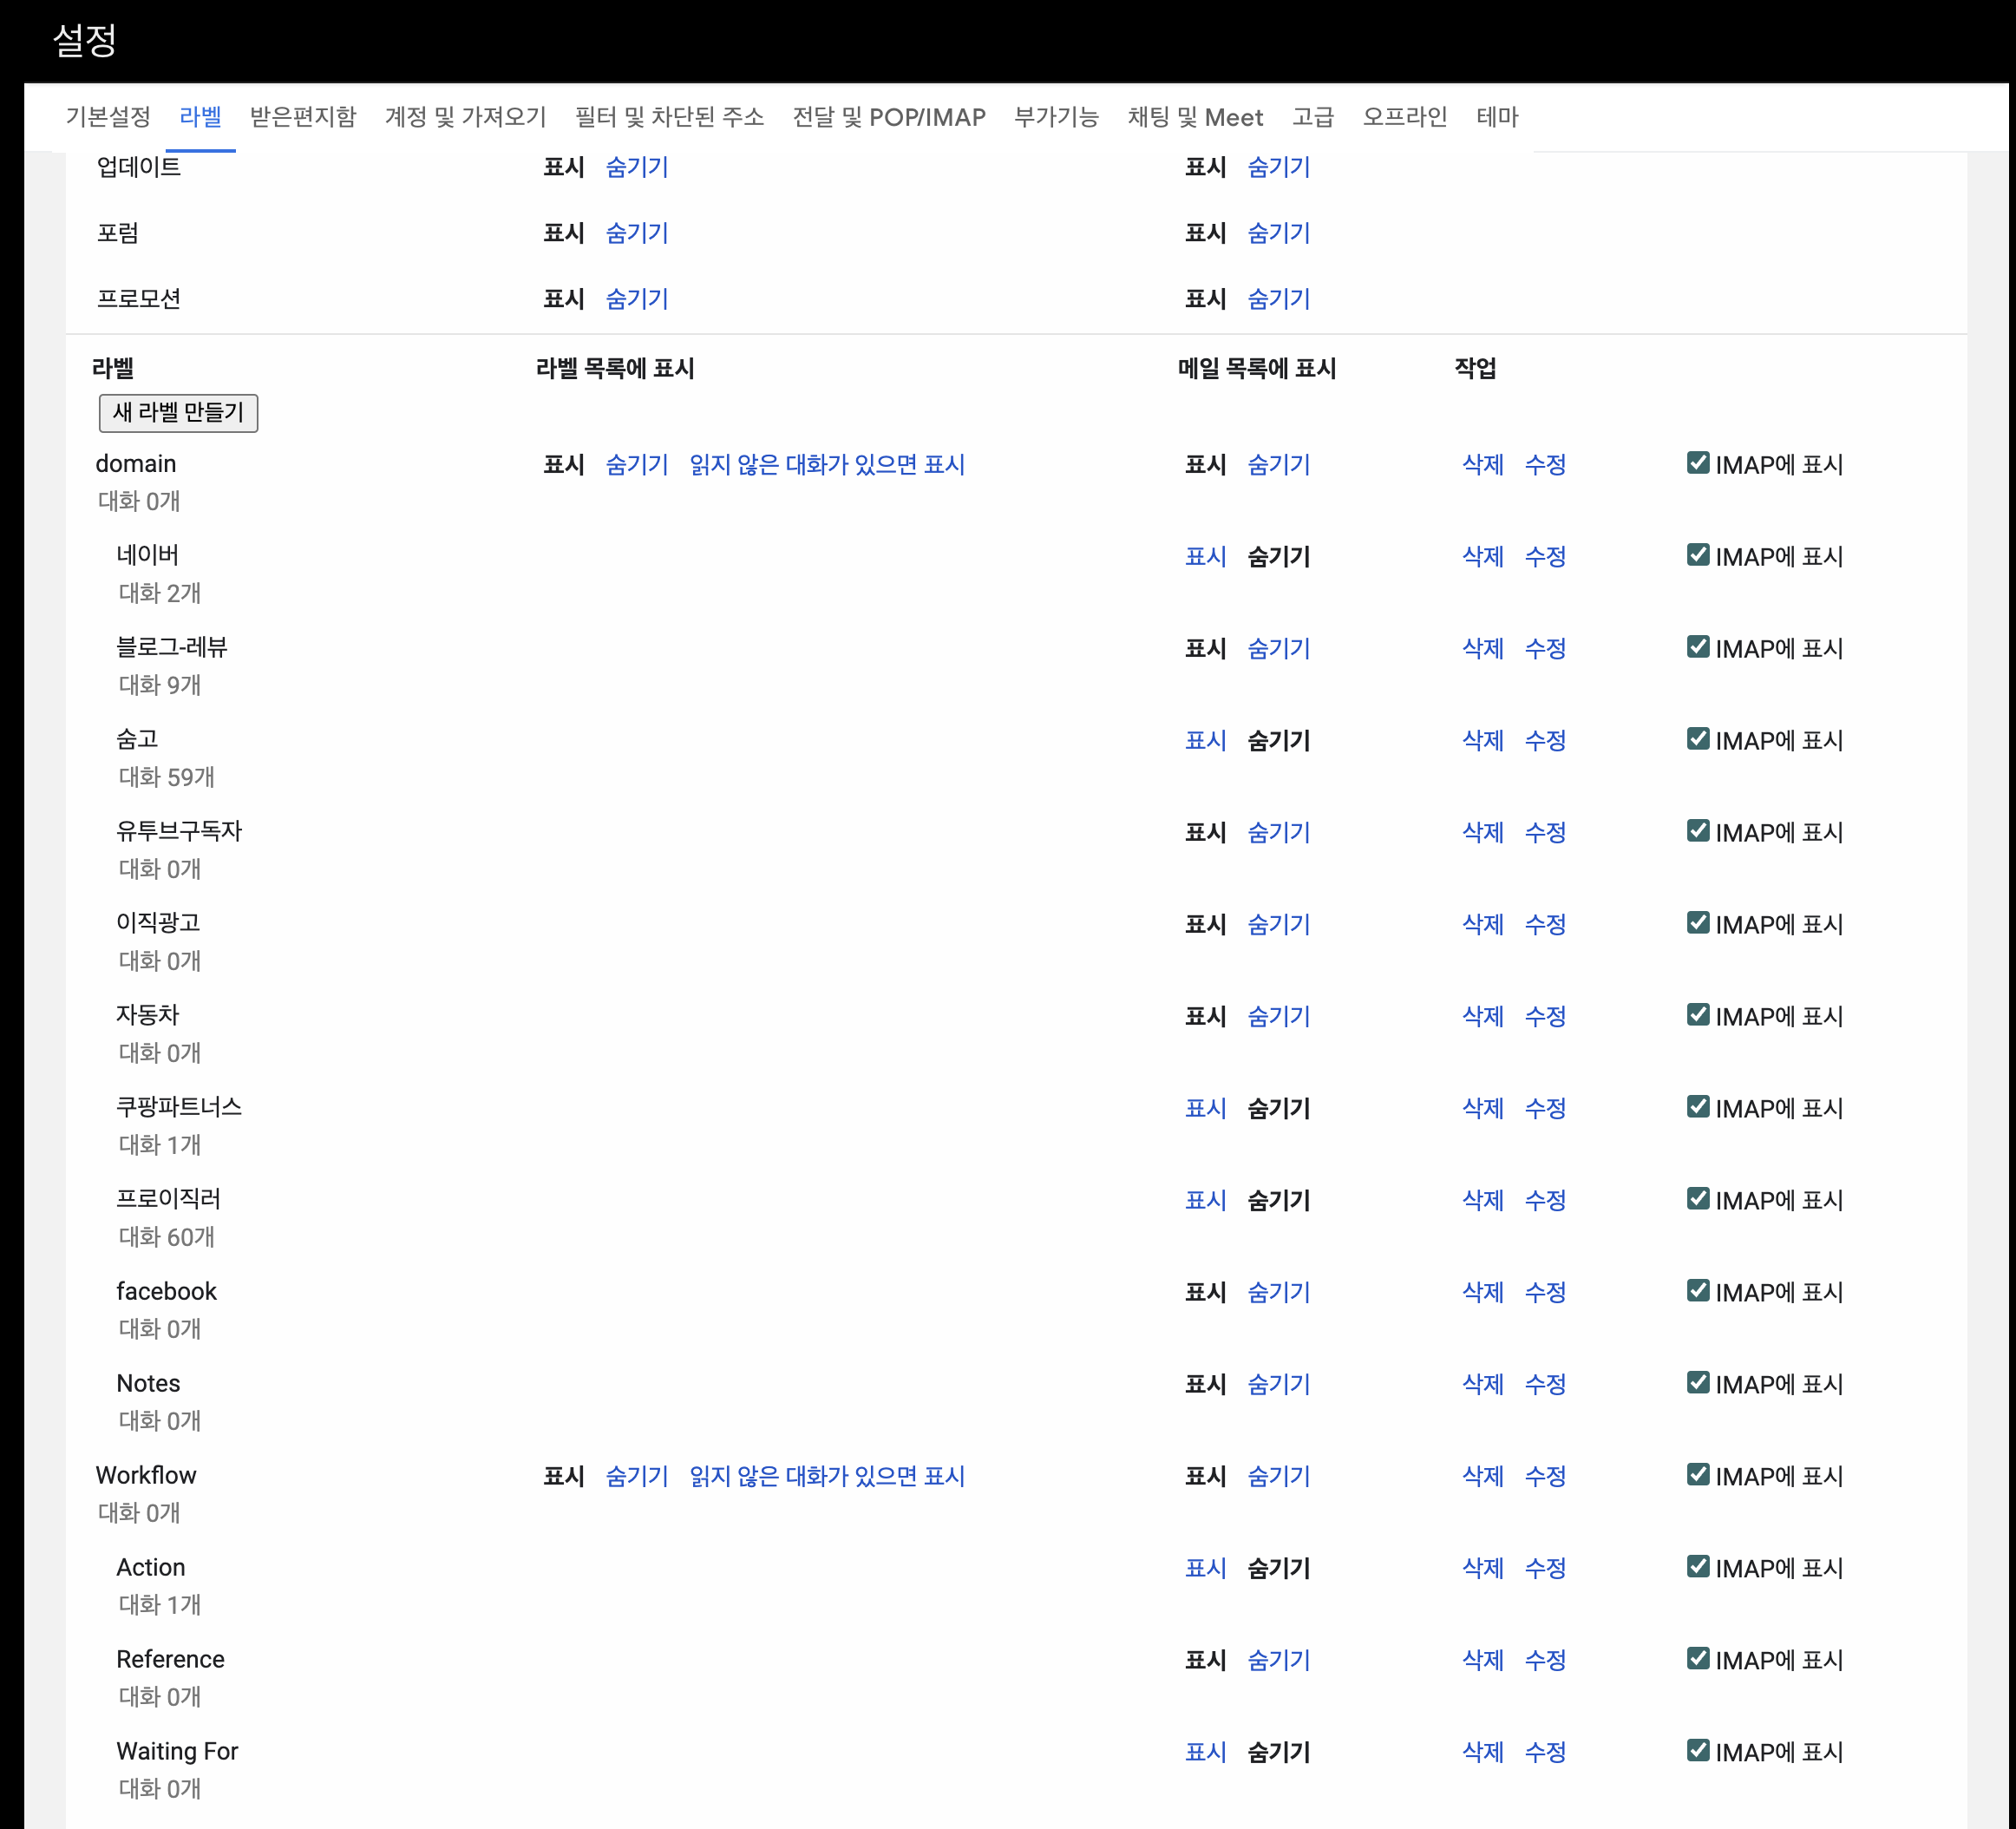This screenshot has height=1829, width=2016.
Task: Click 숨기기 in label list for 프로모션
Action: pos(636,298)
